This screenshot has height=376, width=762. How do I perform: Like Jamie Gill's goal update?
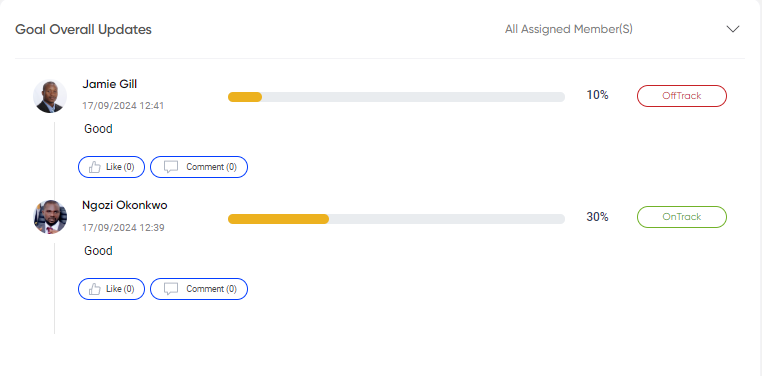click(111, 167)
